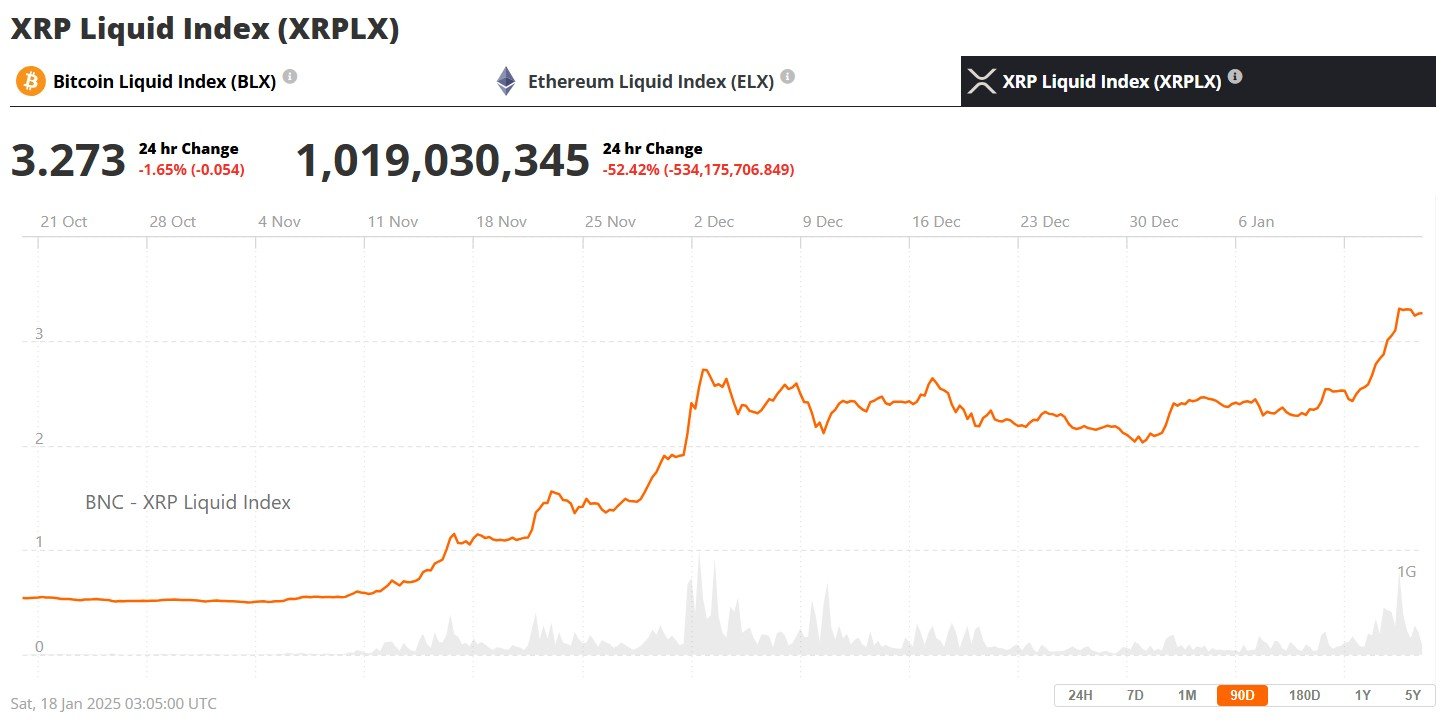Show the 5Y chart range
Image resolution: width=1445 pixels, height=725 pixels.
coord(1412,695)
